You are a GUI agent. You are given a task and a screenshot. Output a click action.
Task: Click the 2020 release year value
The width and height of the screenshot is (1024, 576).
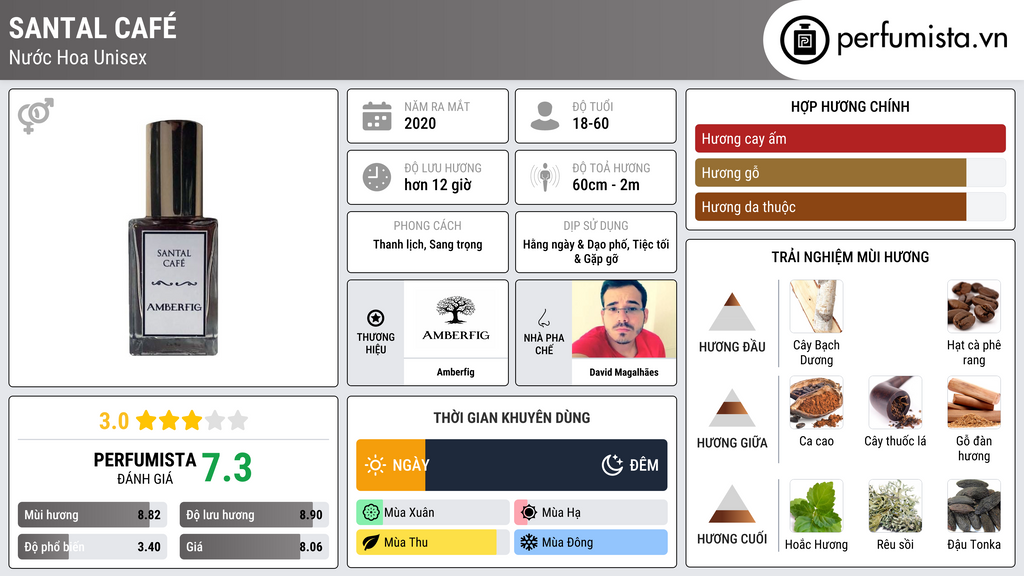(x=420, y=123)
